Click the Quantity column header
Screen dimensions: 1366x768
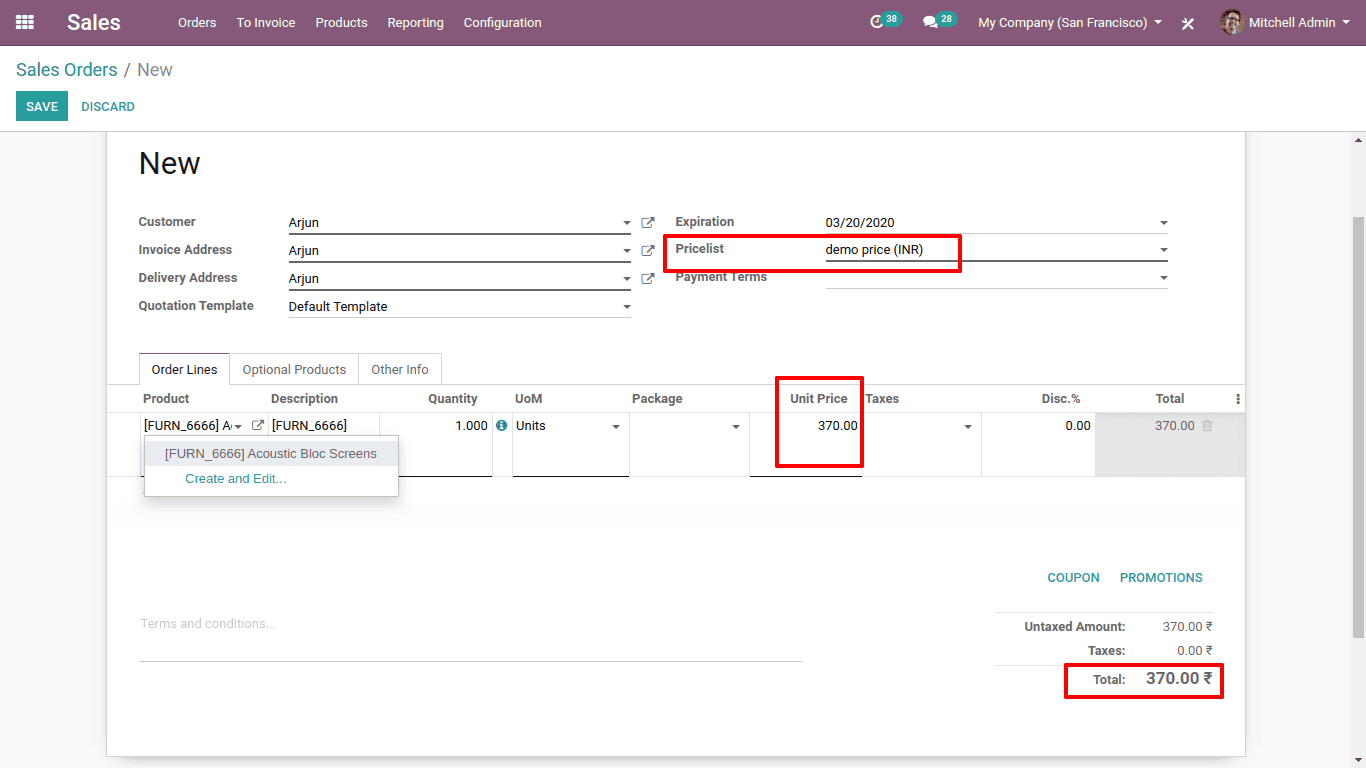(x=453, y=399)
